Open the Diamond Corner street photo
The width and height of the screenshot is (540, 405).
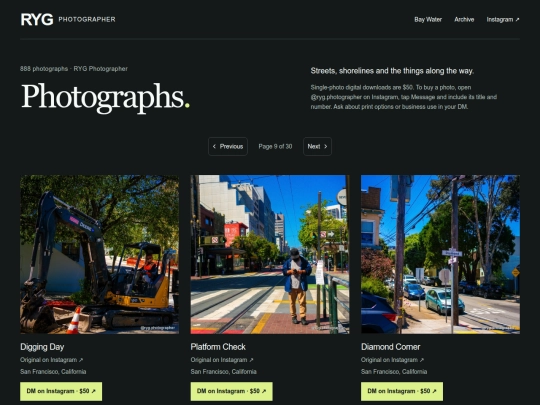pyautogui.click(x=440, y=254)
